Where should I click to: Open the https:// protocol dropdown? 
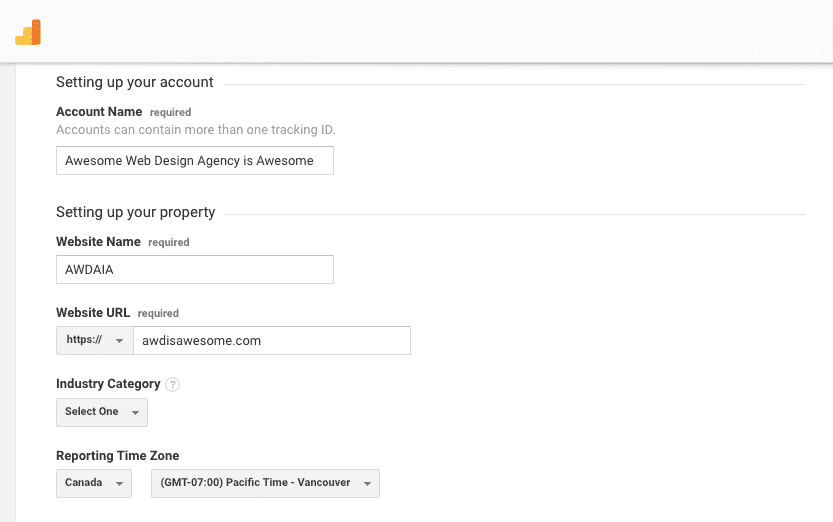tap(95, 340)
